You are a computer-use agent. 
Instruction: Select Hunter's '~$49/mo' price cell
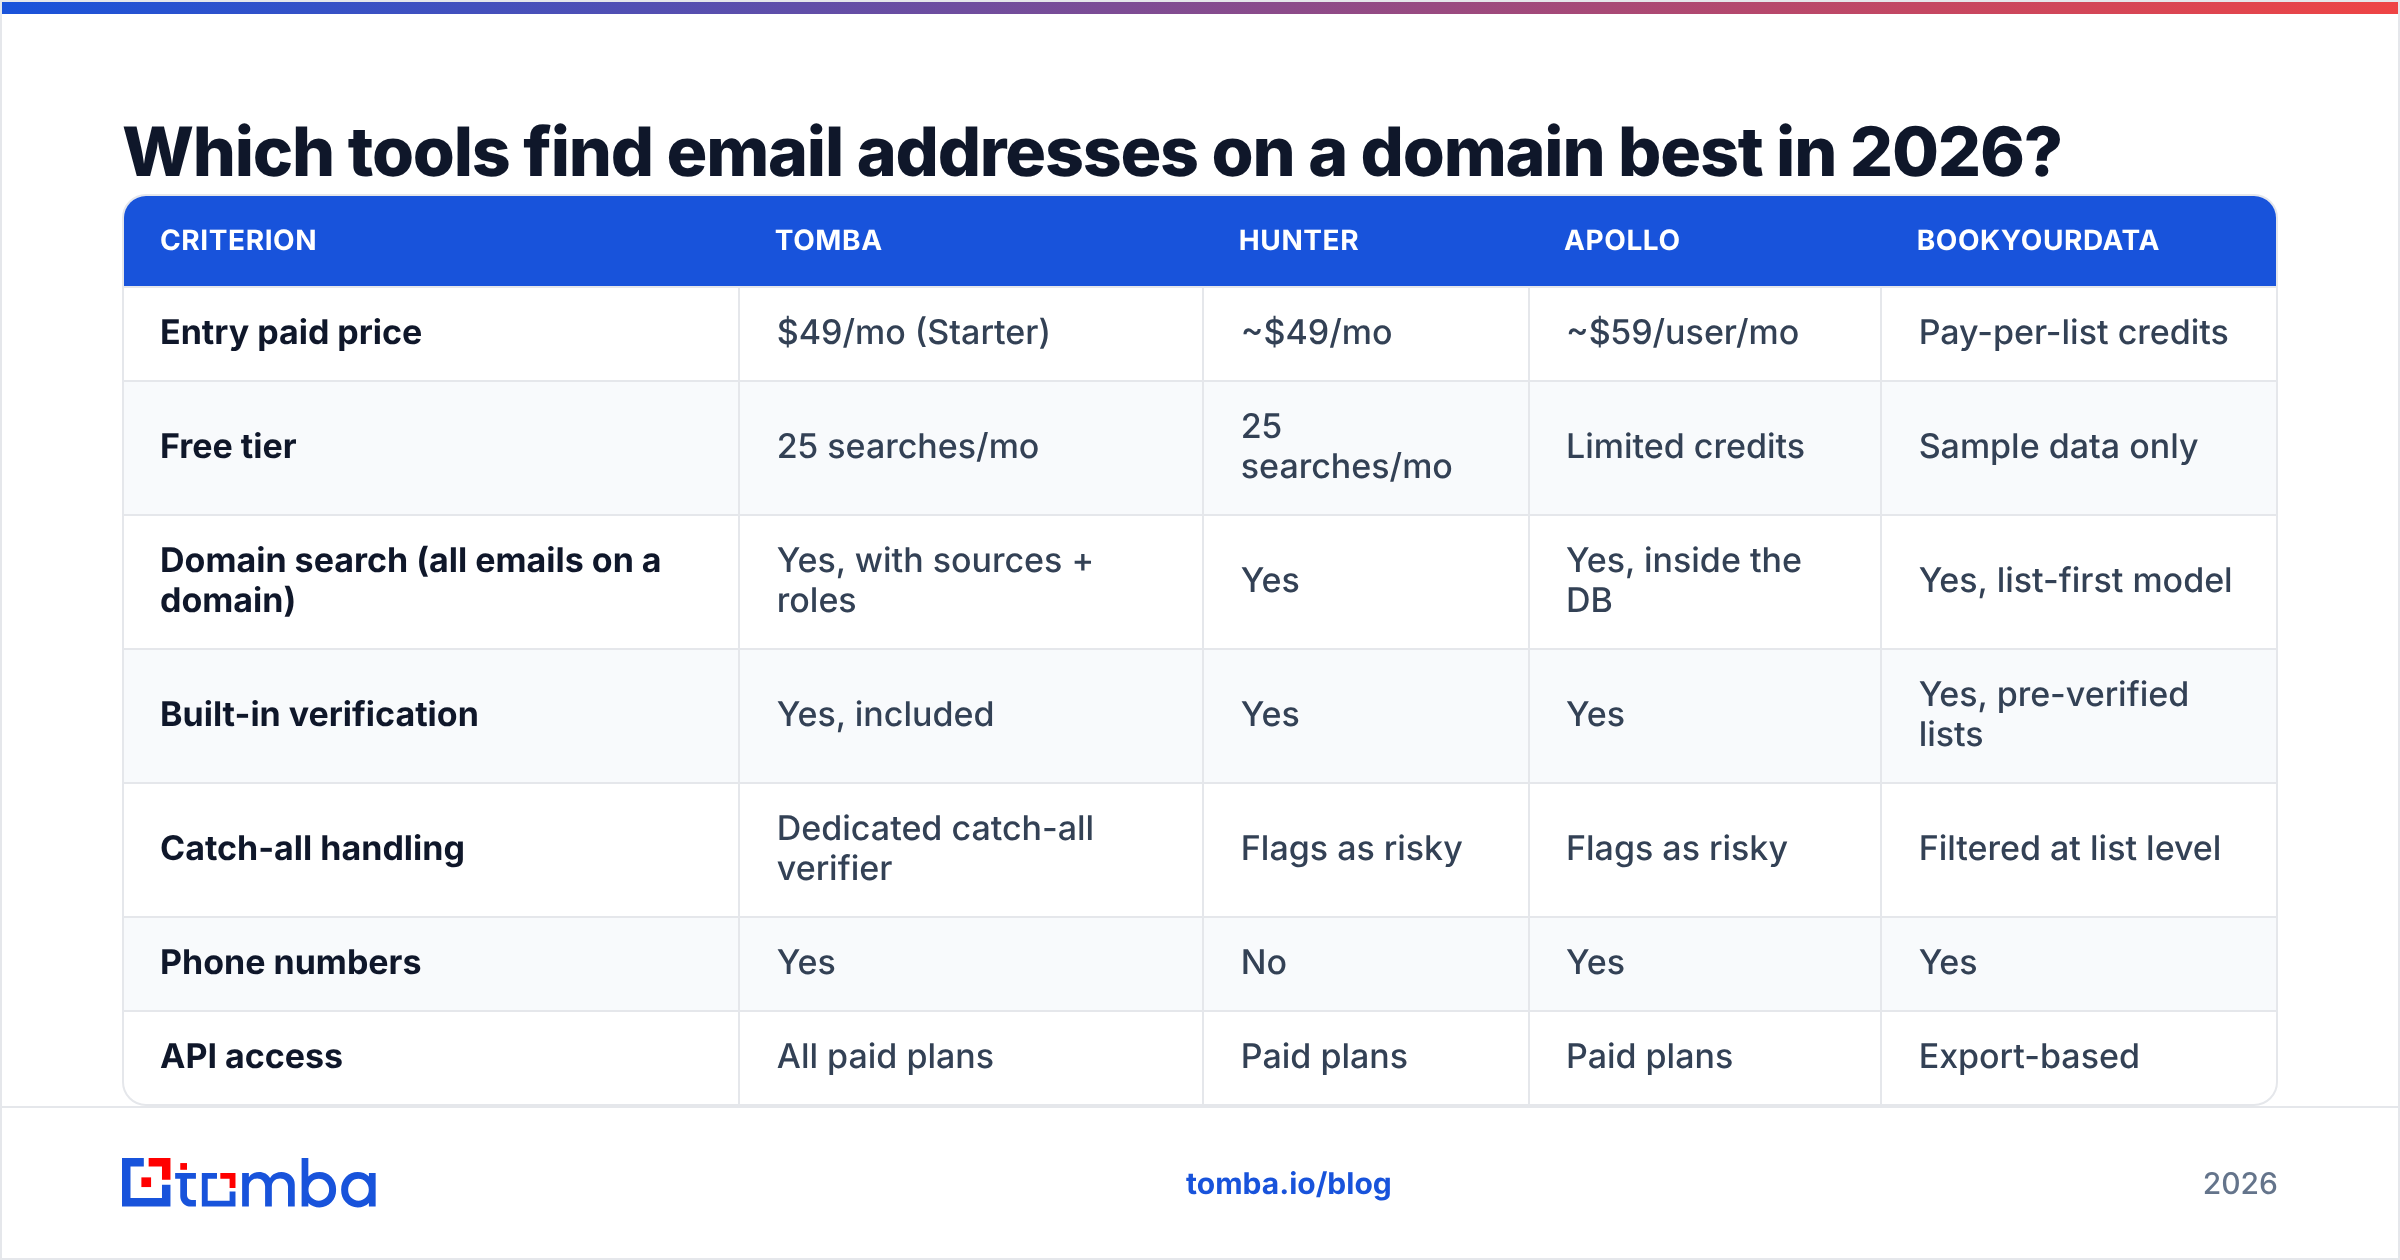tap(1316, 332)
